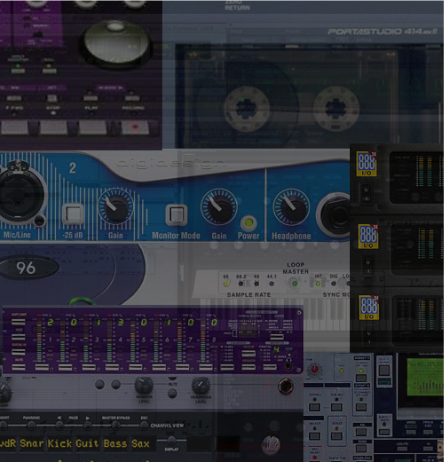Click the headphone jack on purple rack
This screenshot has width=444, height=462.
[x=288, y=366]
